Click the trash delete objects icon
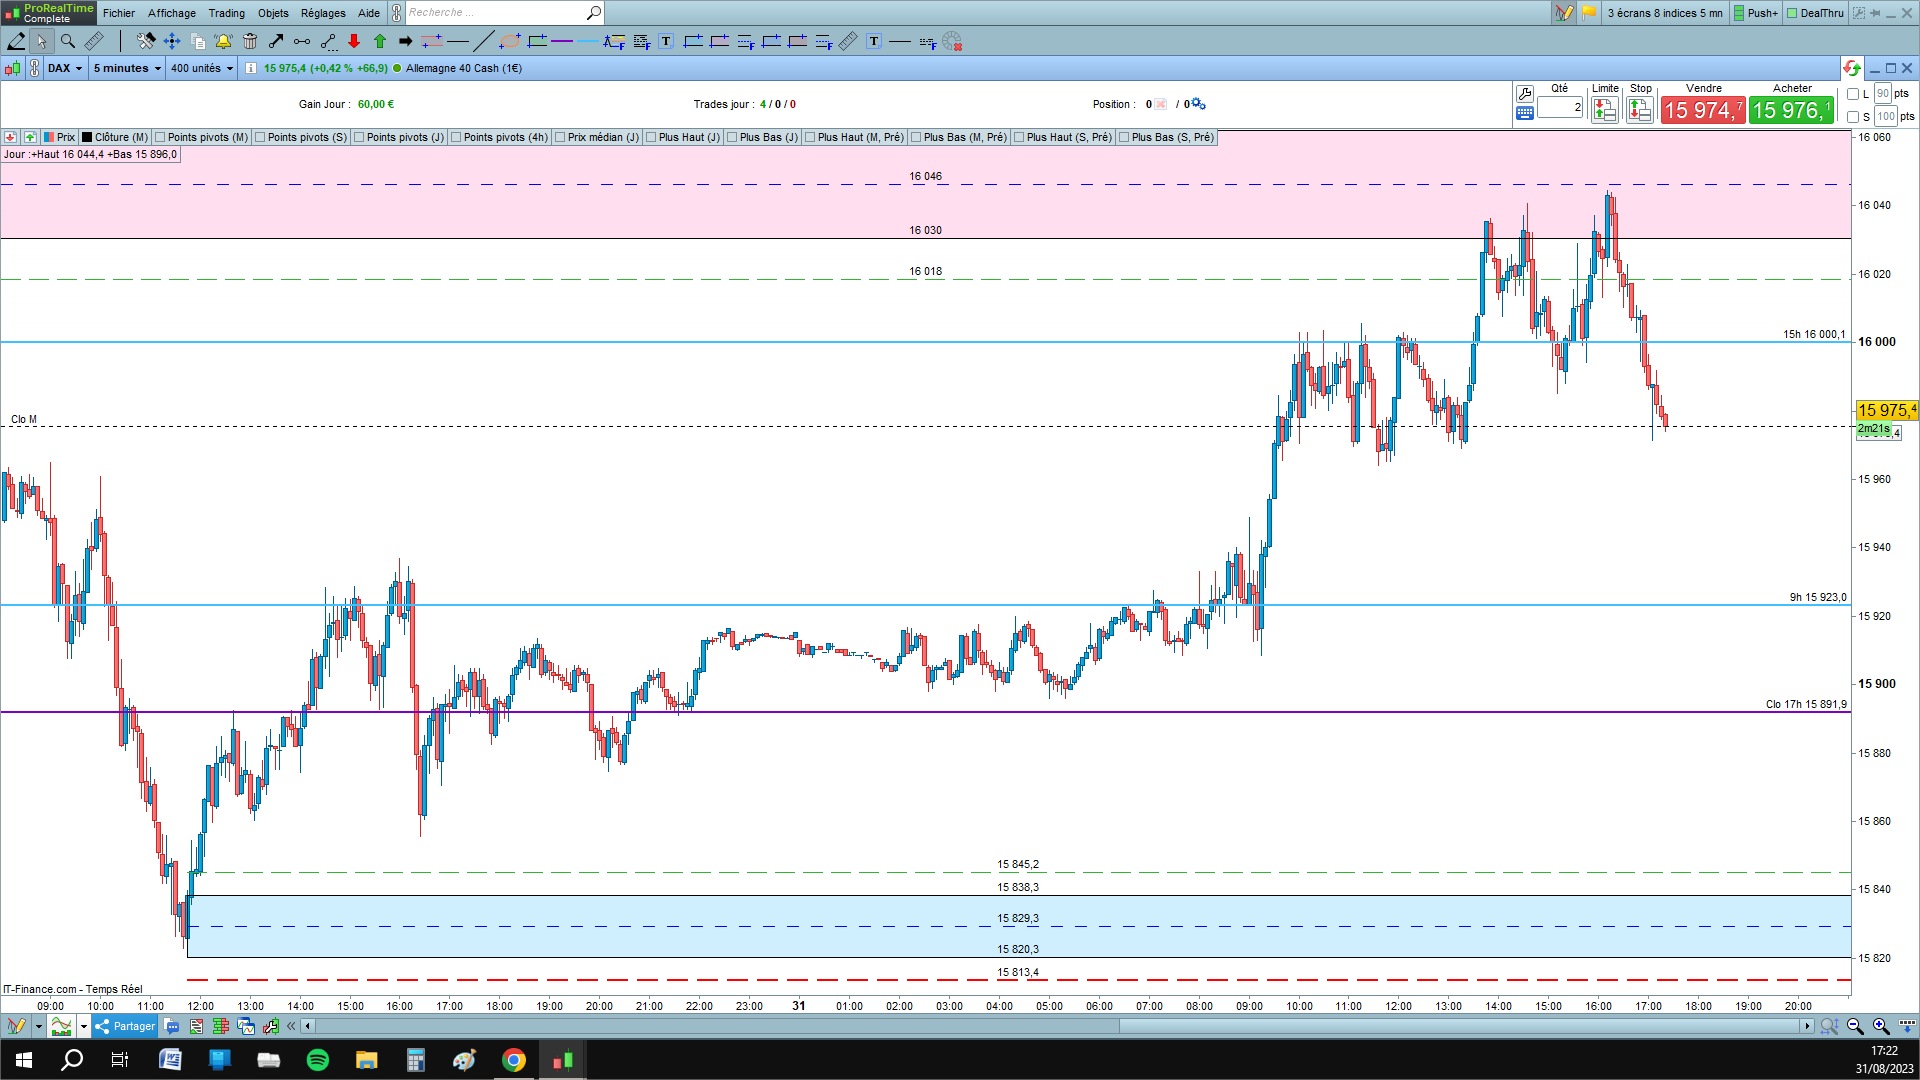Screen dimensions: 1920x1080 point(250,41)
